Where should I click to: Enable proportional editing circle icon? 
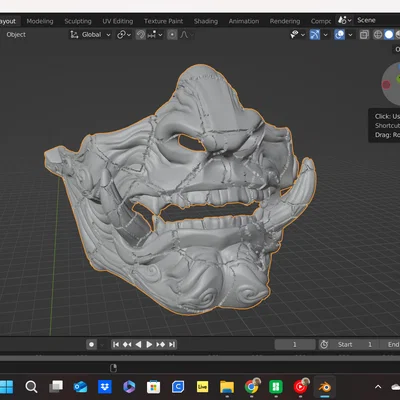click(172, 35)
